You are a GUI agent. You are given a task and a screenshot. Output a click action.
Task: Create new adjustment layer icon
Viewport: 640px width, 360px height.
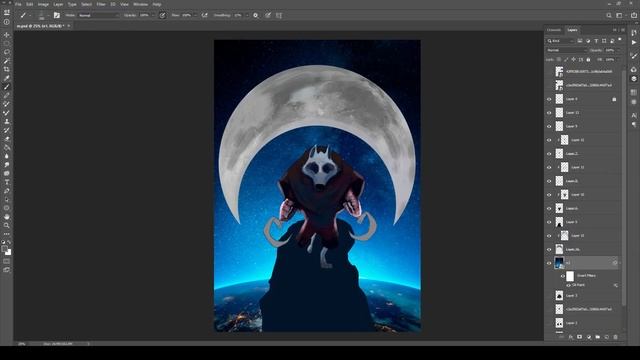tap(589, 337)
